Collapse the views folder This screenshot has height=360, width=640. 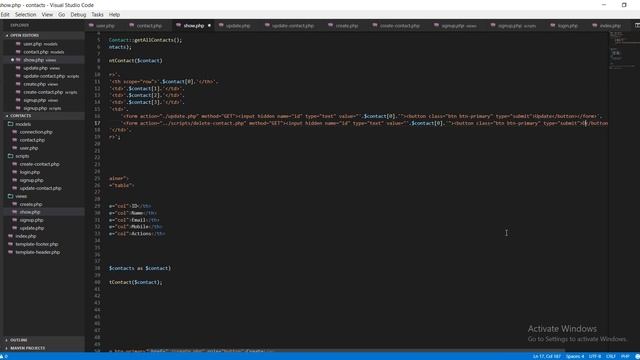point(21,196)
